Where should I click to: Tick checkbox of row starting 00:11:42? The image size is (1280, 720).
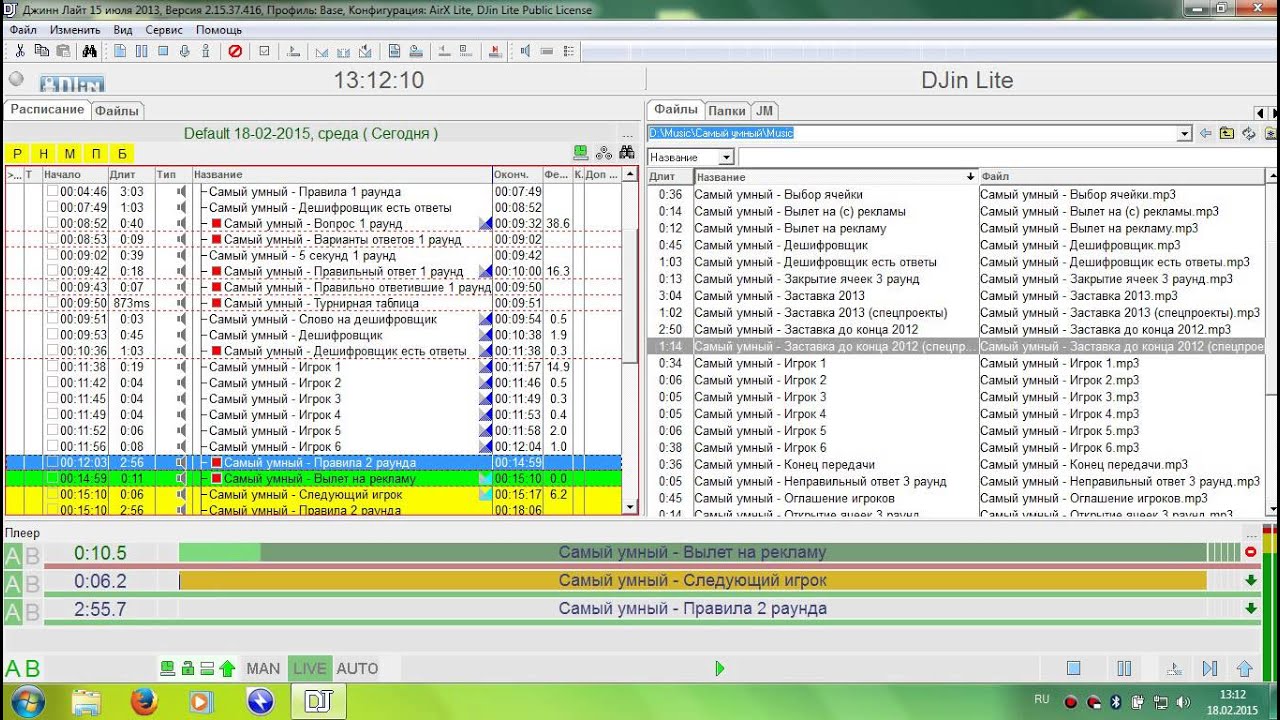click(52, 383)
